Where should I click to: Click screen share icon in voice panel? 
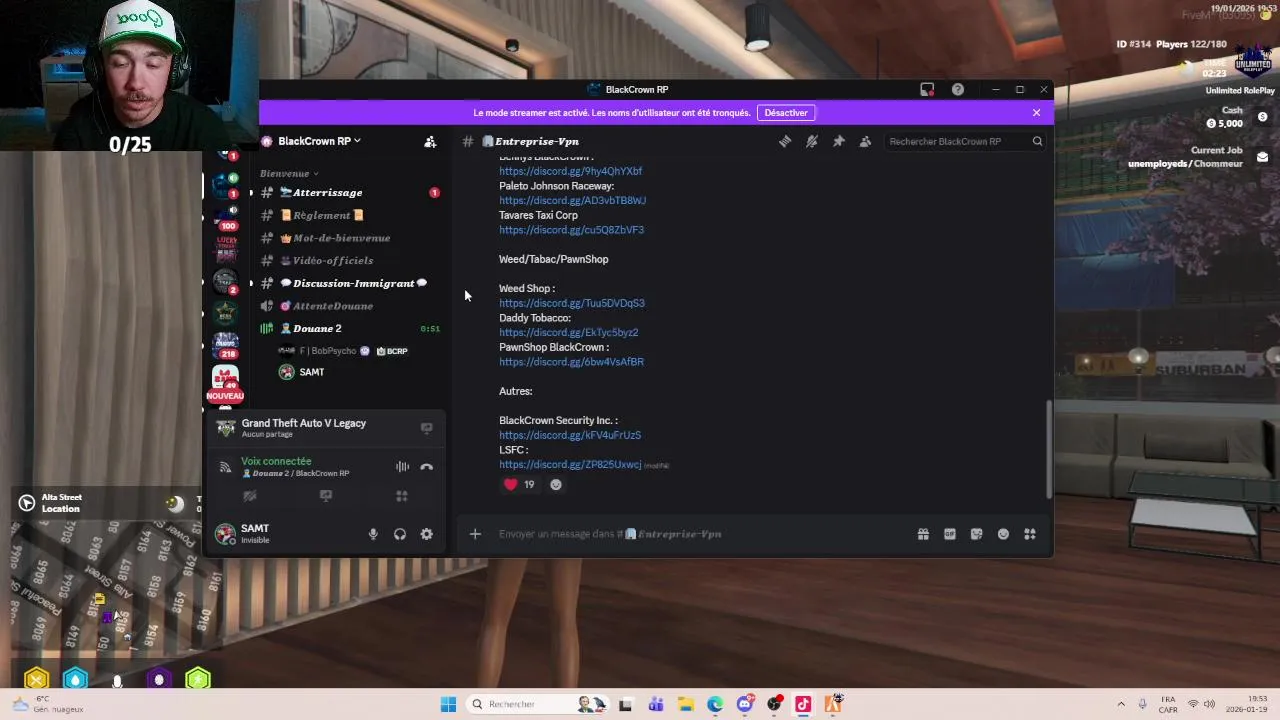pyautogui.click(x=325, y=496)
